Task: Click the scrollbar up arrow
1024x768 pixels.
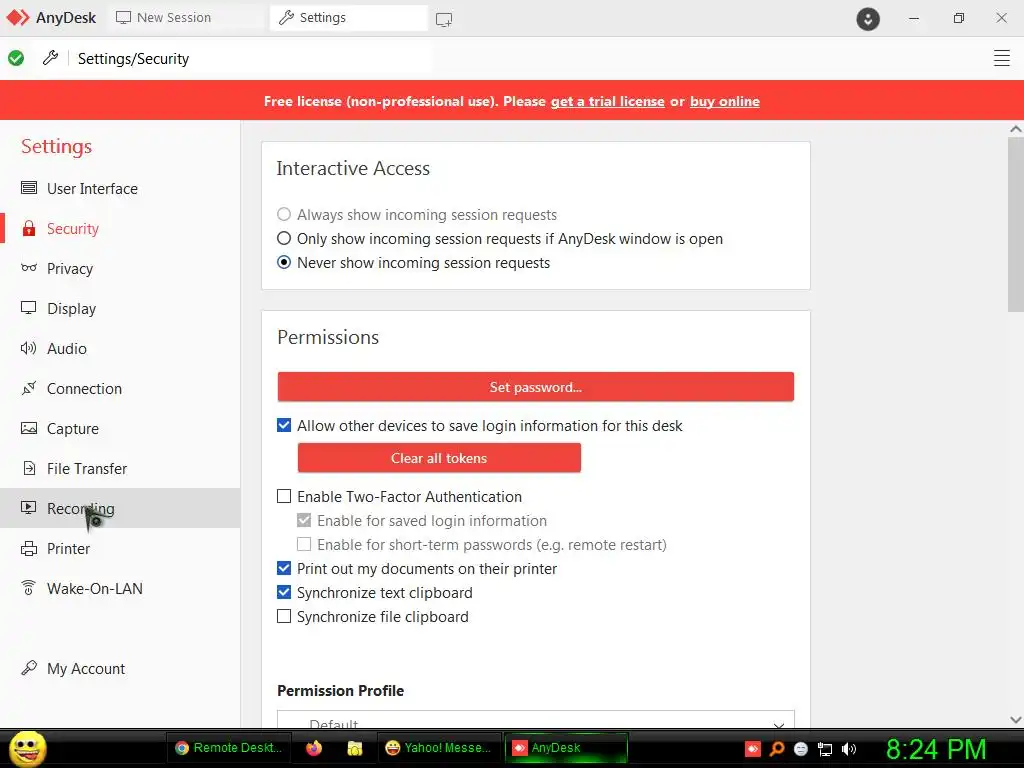Action: point(1016,129)
